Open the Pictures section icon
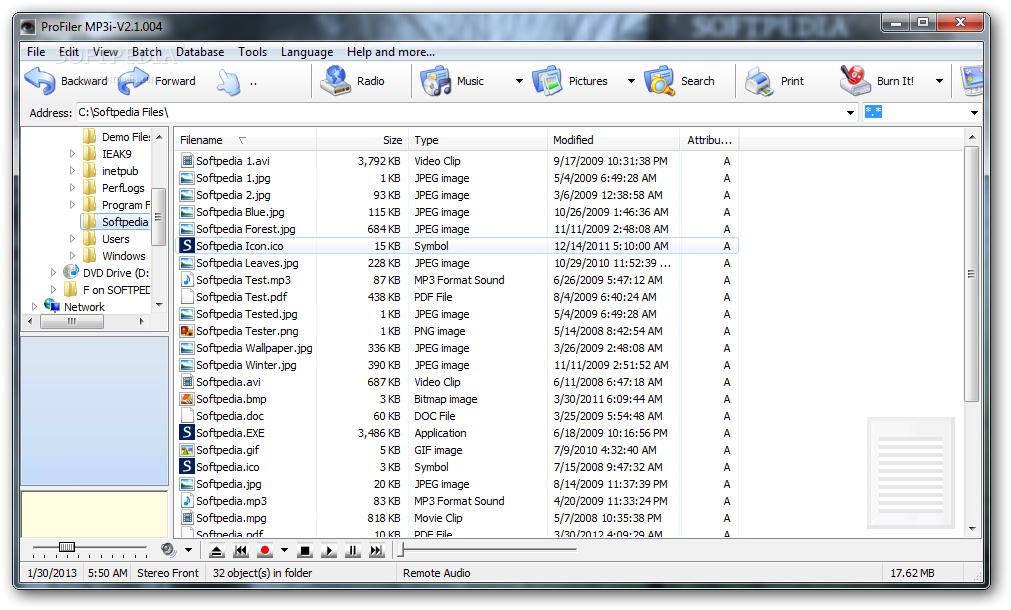This screenshot has width=1011, height=610. (547, 81)
